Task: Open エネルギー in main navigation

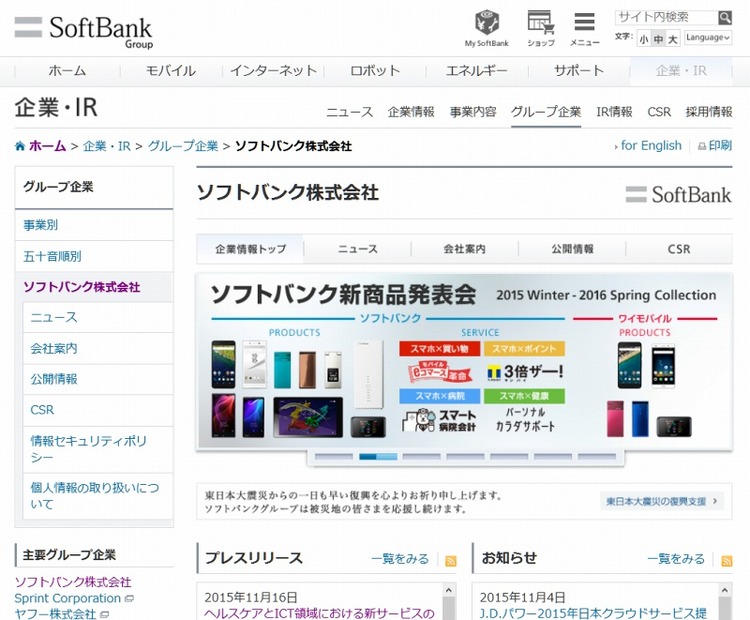Action: [476, 71]
